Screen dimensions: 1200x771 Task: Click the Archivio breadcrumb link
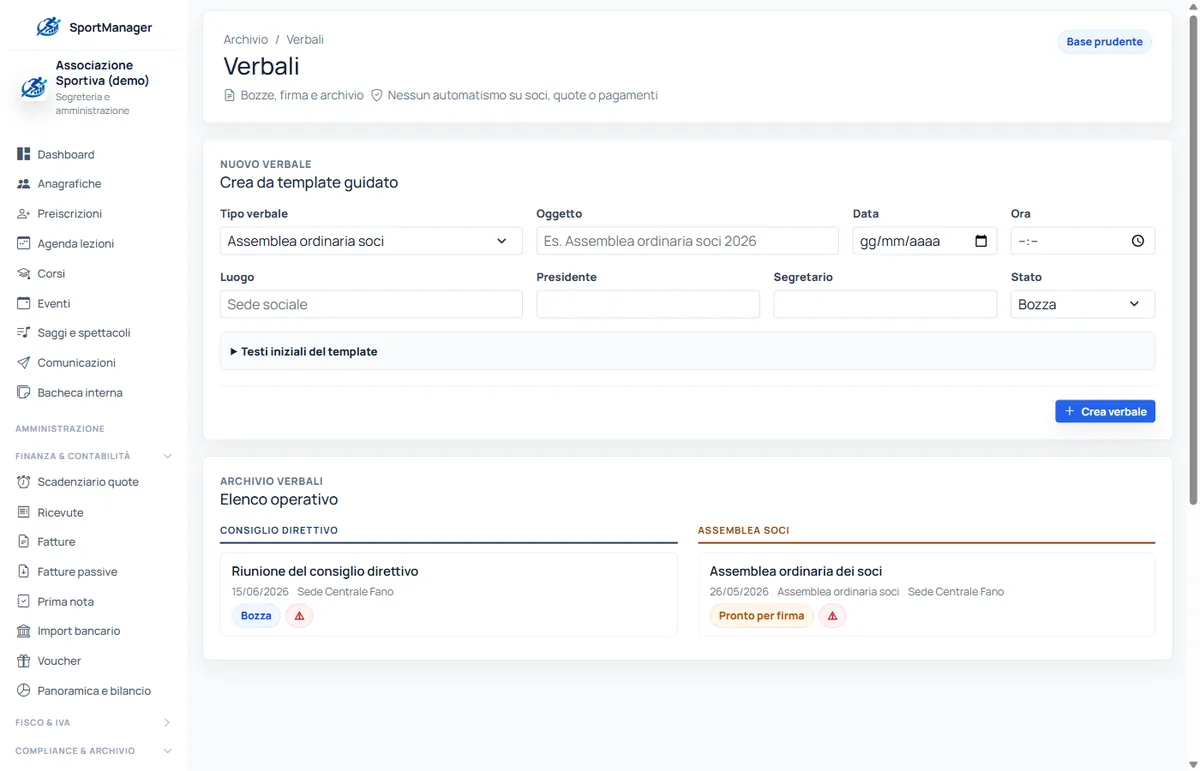[x=245, y=40]
